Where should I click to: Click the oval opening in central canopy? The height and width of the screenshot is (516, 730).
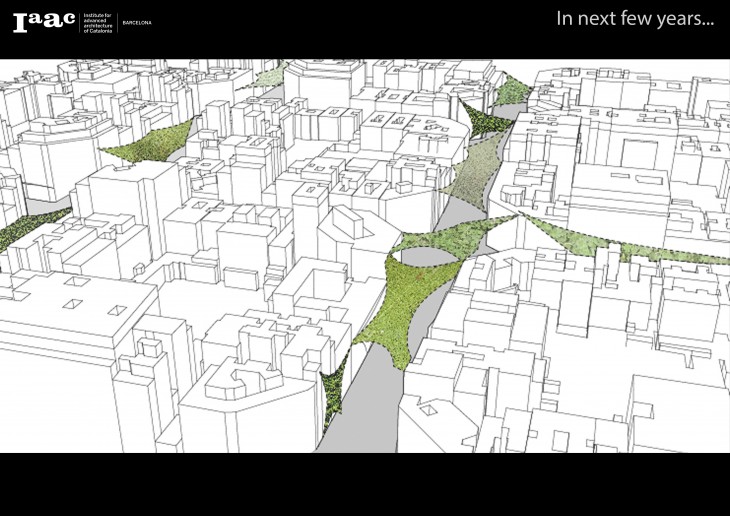coord(425,257)
